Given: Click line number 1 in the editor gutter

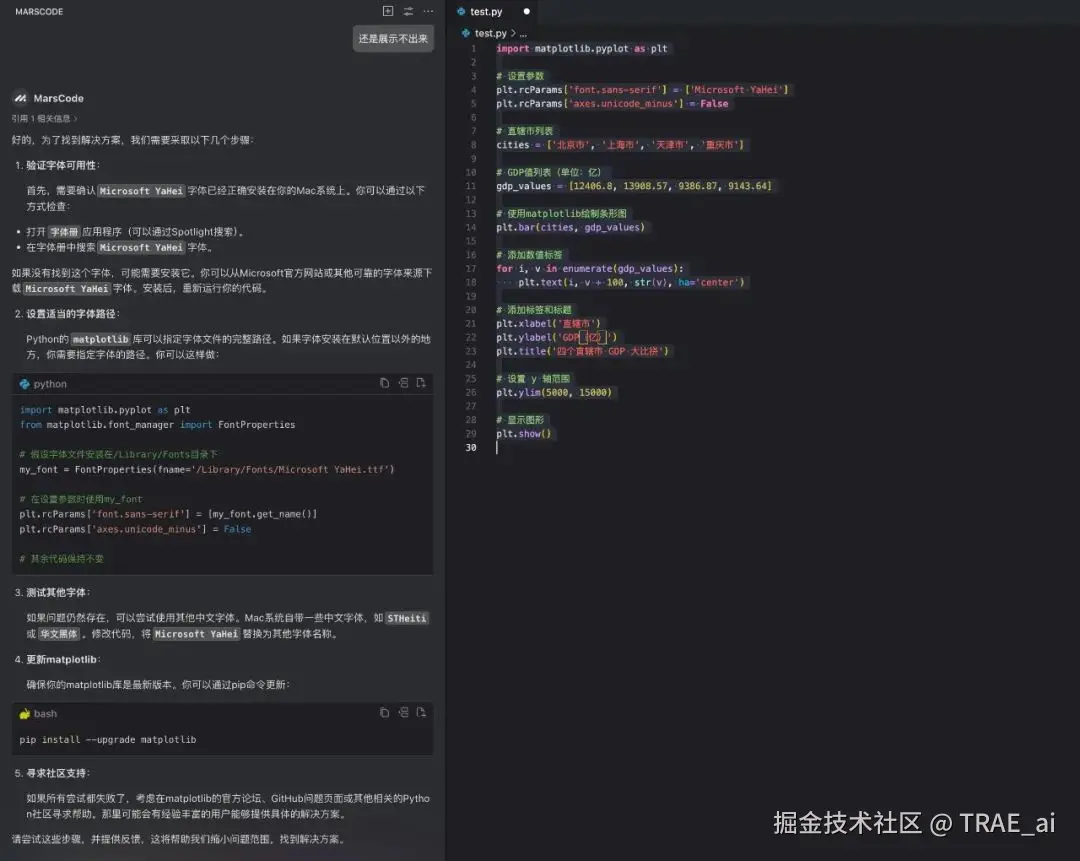Looking at the screenshot, I should coord(472,48).
